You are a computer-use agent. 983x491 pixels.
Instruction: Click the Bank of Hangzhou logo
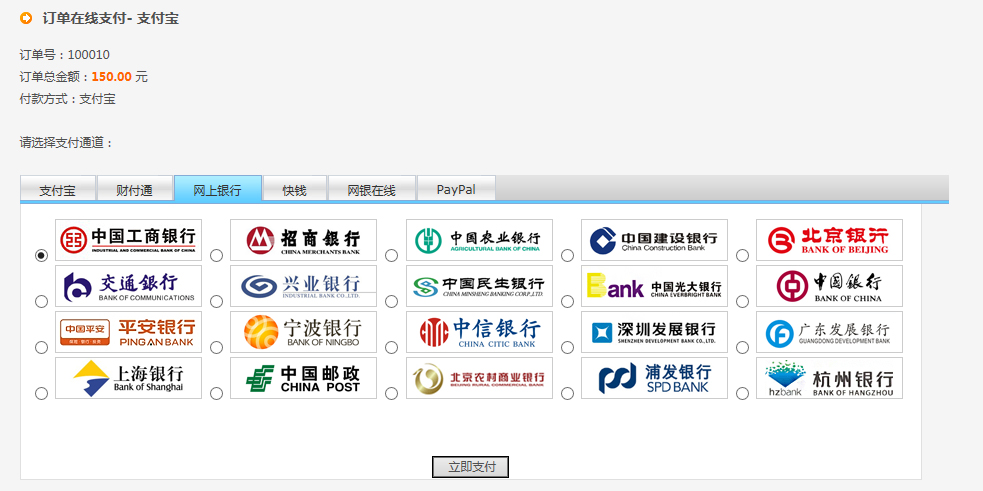pyautogui.click(x=829, y=378)
